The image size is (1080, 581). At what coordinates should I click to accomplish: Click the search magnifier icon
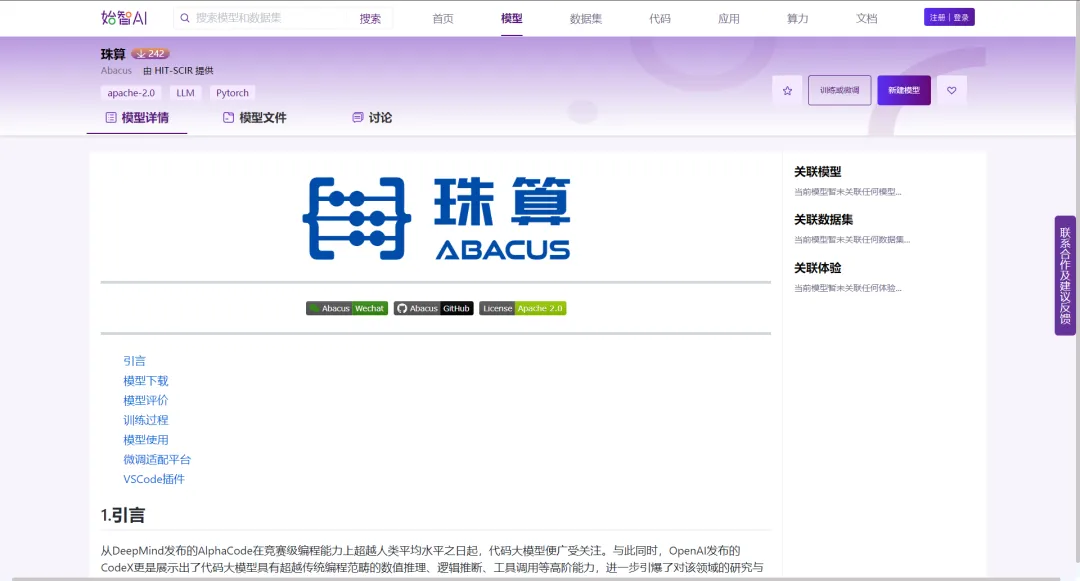click(185, 18)
